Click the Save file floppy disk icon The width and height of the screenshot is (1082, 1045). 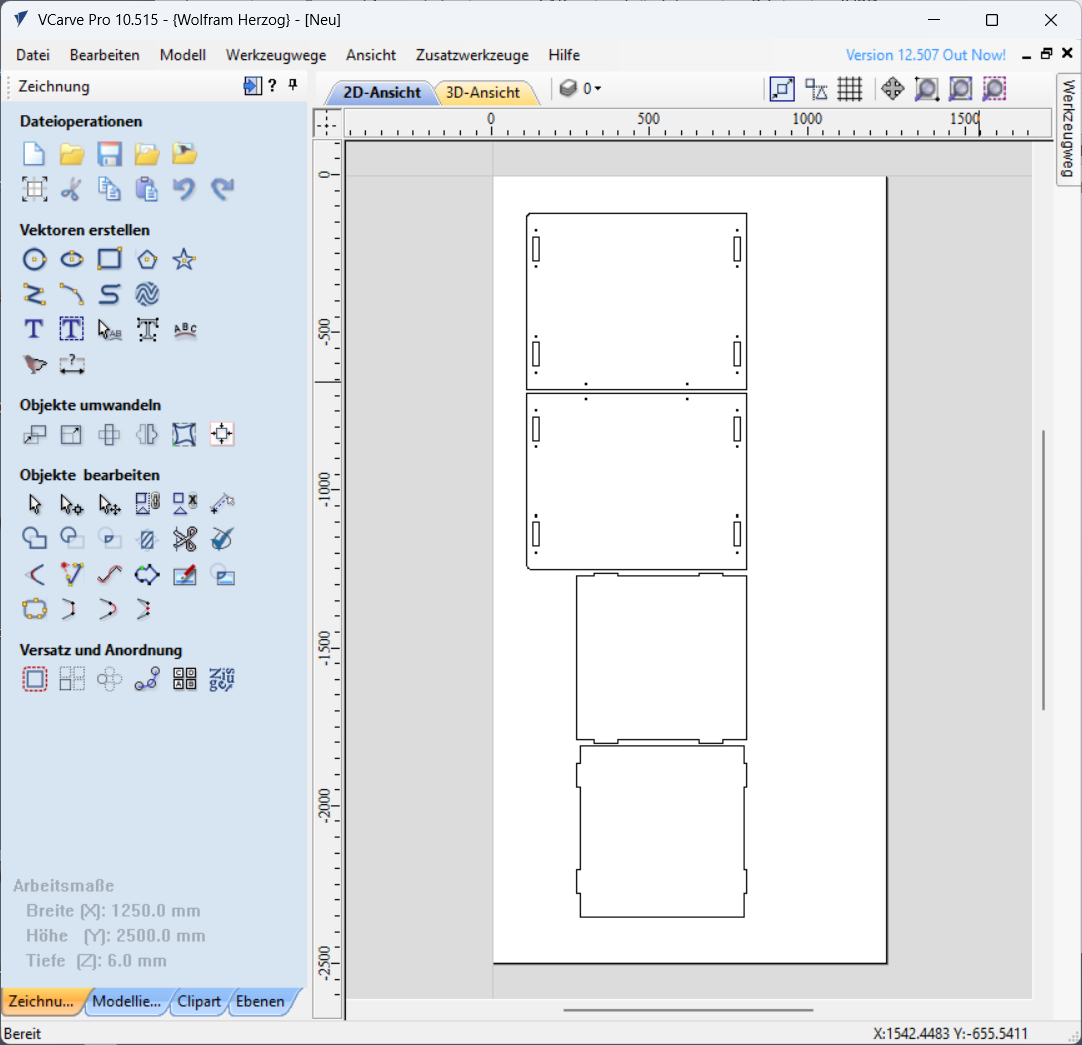pyautogui.click(x=109, y=154)
